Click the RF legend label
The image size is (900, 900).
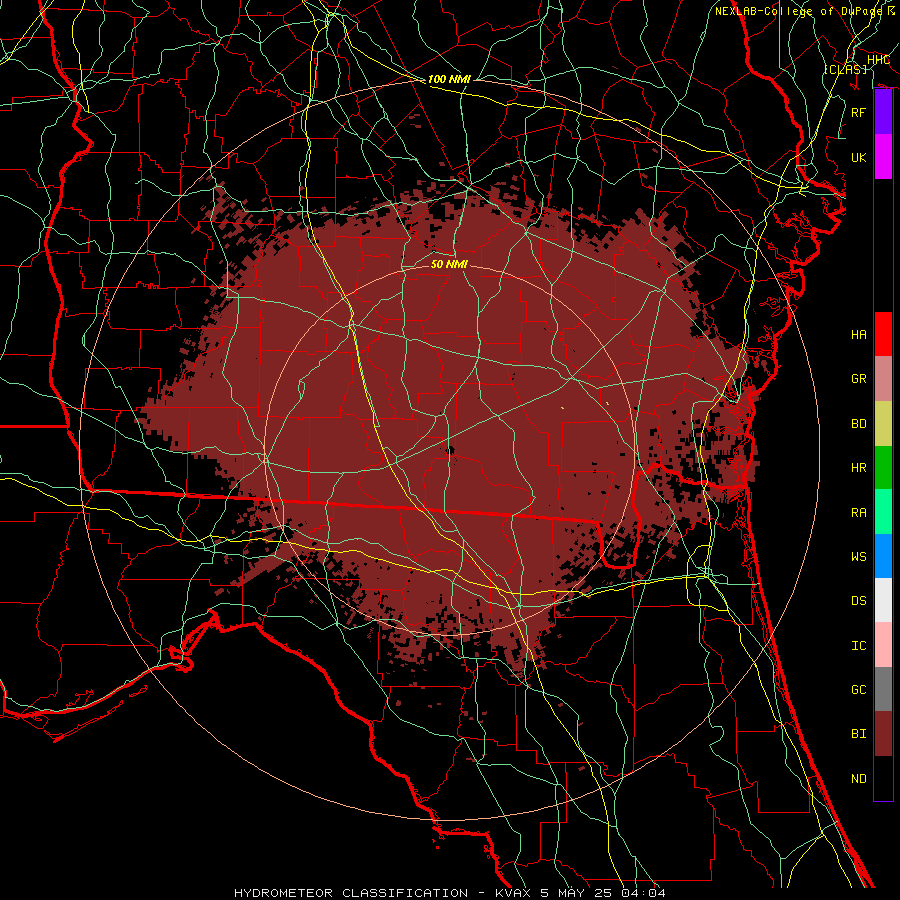click(x=859, y=112)
